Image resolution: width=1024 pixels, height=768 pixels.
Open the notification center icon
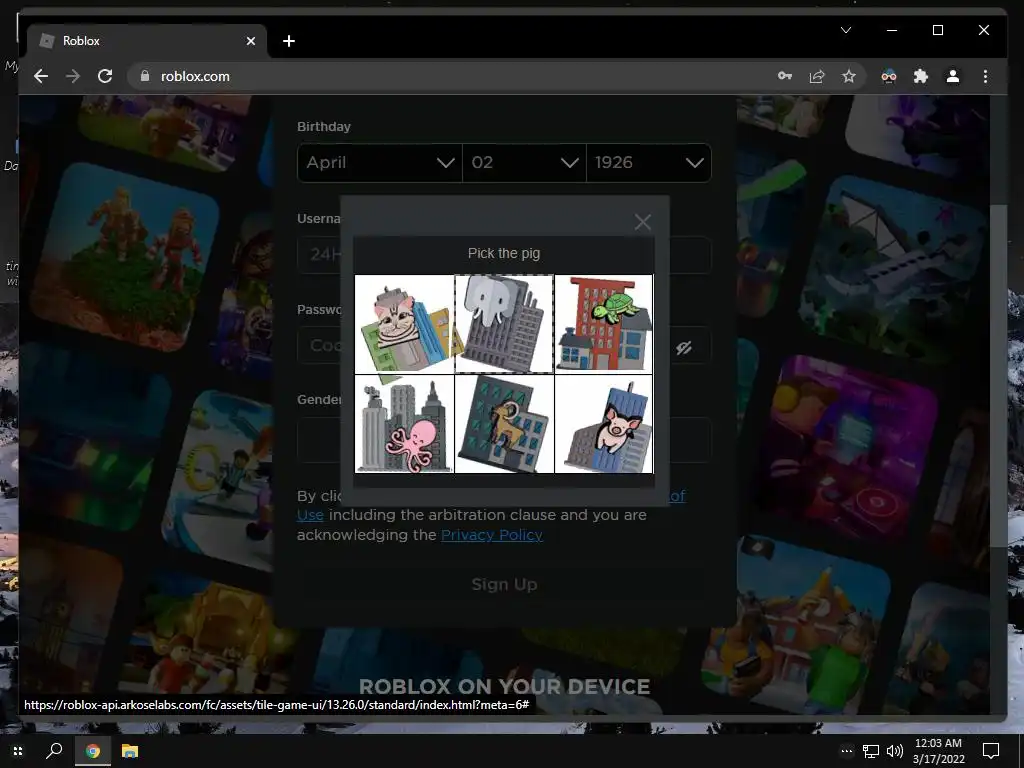(991, 751)
